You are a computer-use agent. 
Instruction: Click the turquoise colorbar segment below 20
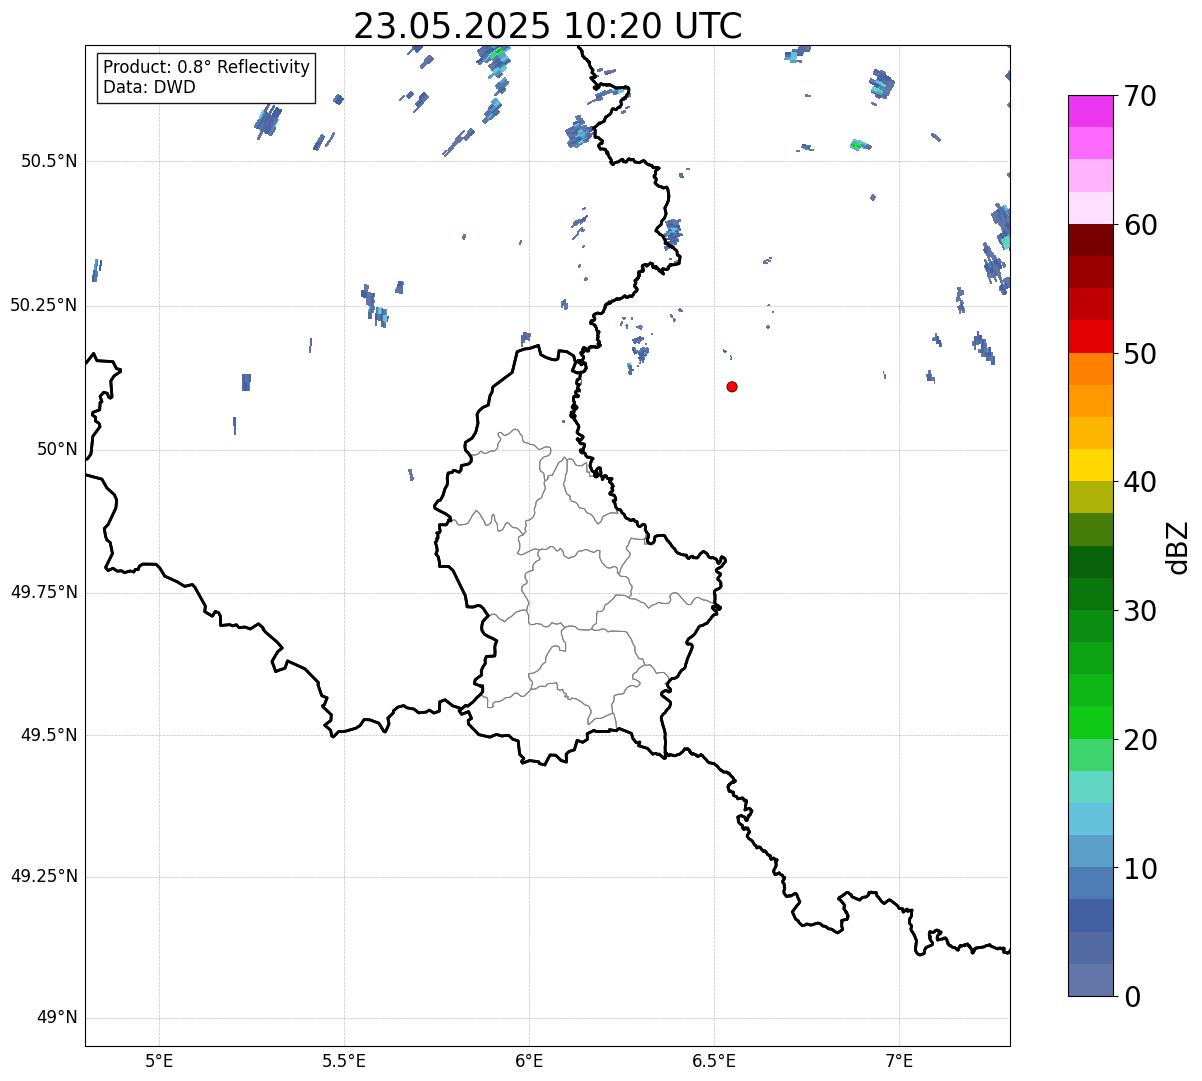pos(1090,787)
